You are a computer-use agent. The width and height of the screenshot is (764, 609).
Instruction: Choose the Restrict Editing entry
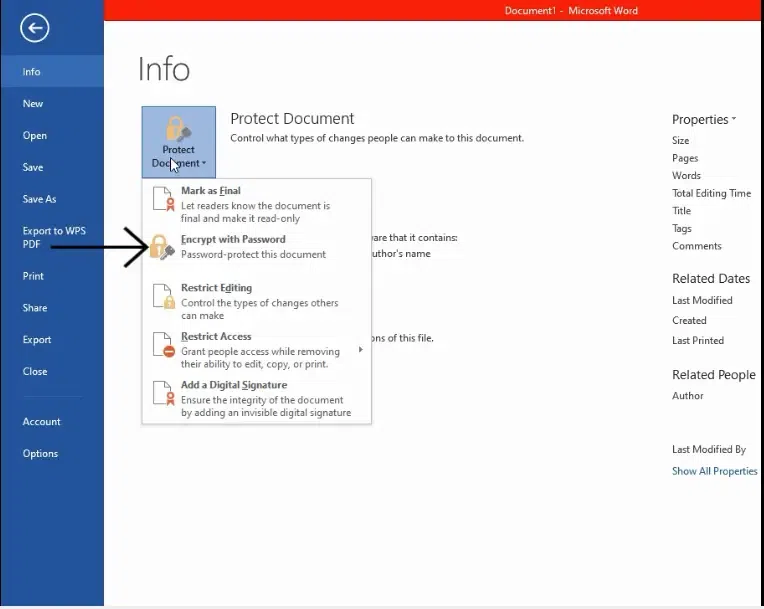tap(257, 301)
